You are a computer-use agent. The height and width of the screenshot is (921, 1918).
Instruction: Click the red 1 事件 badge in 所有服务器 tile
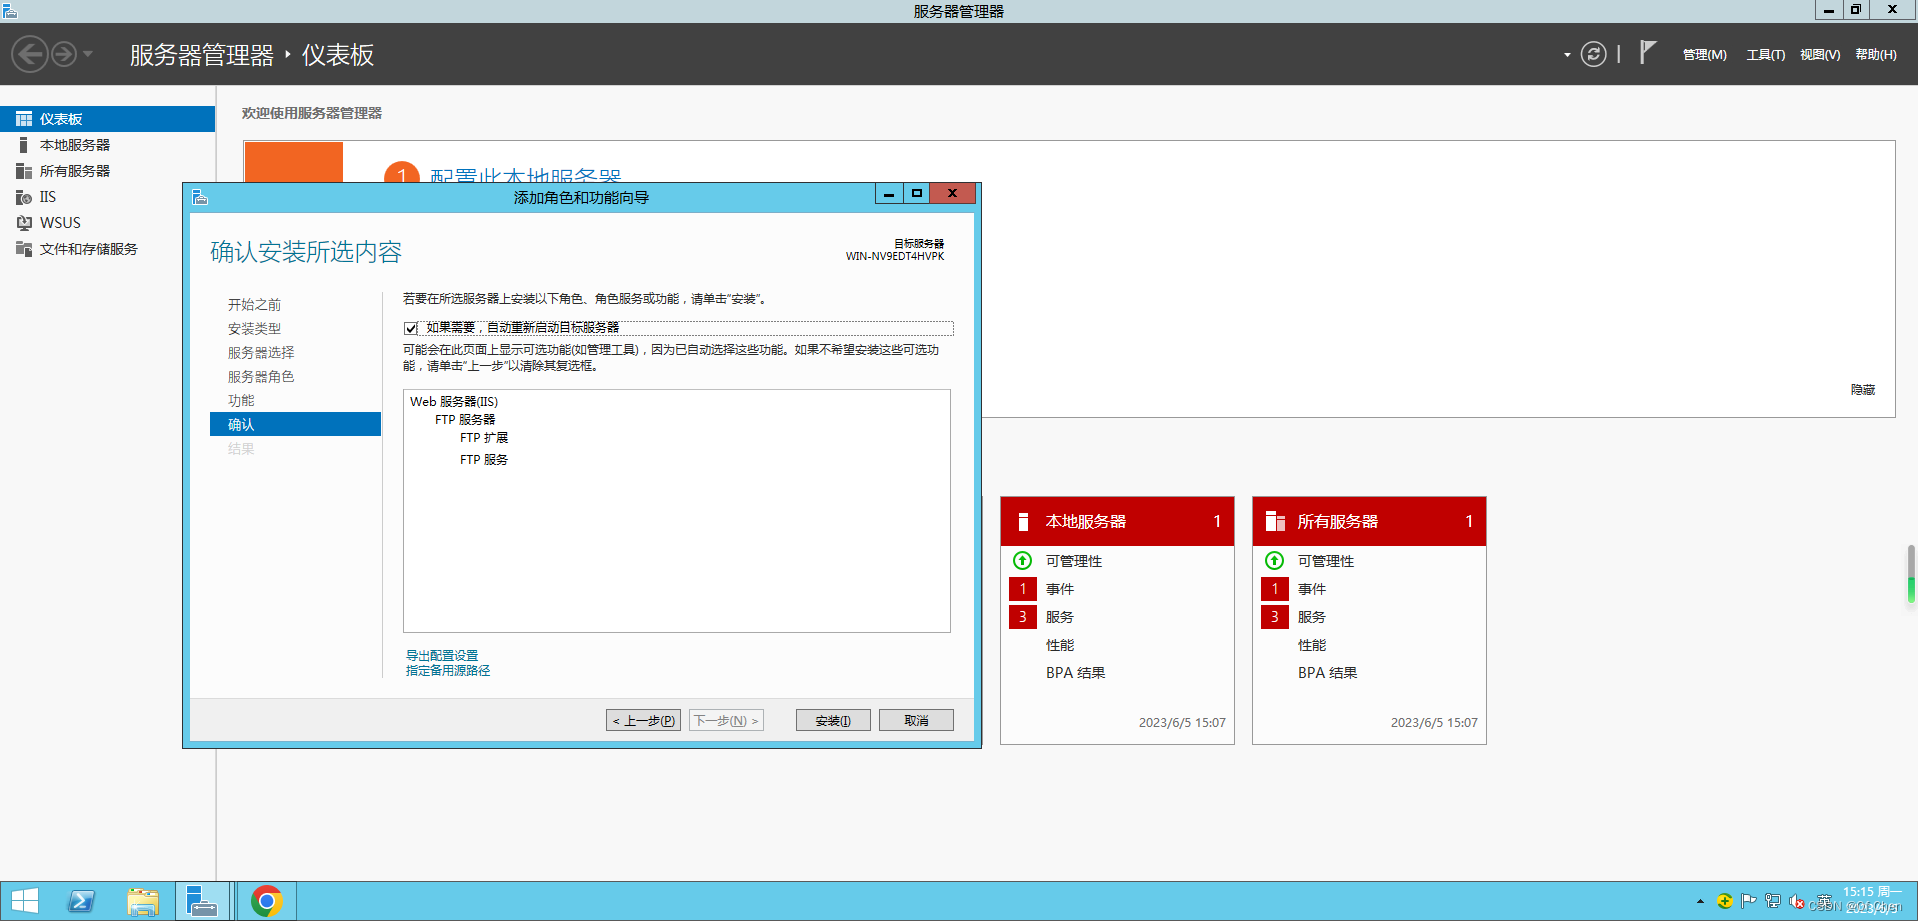point(1275,589)
